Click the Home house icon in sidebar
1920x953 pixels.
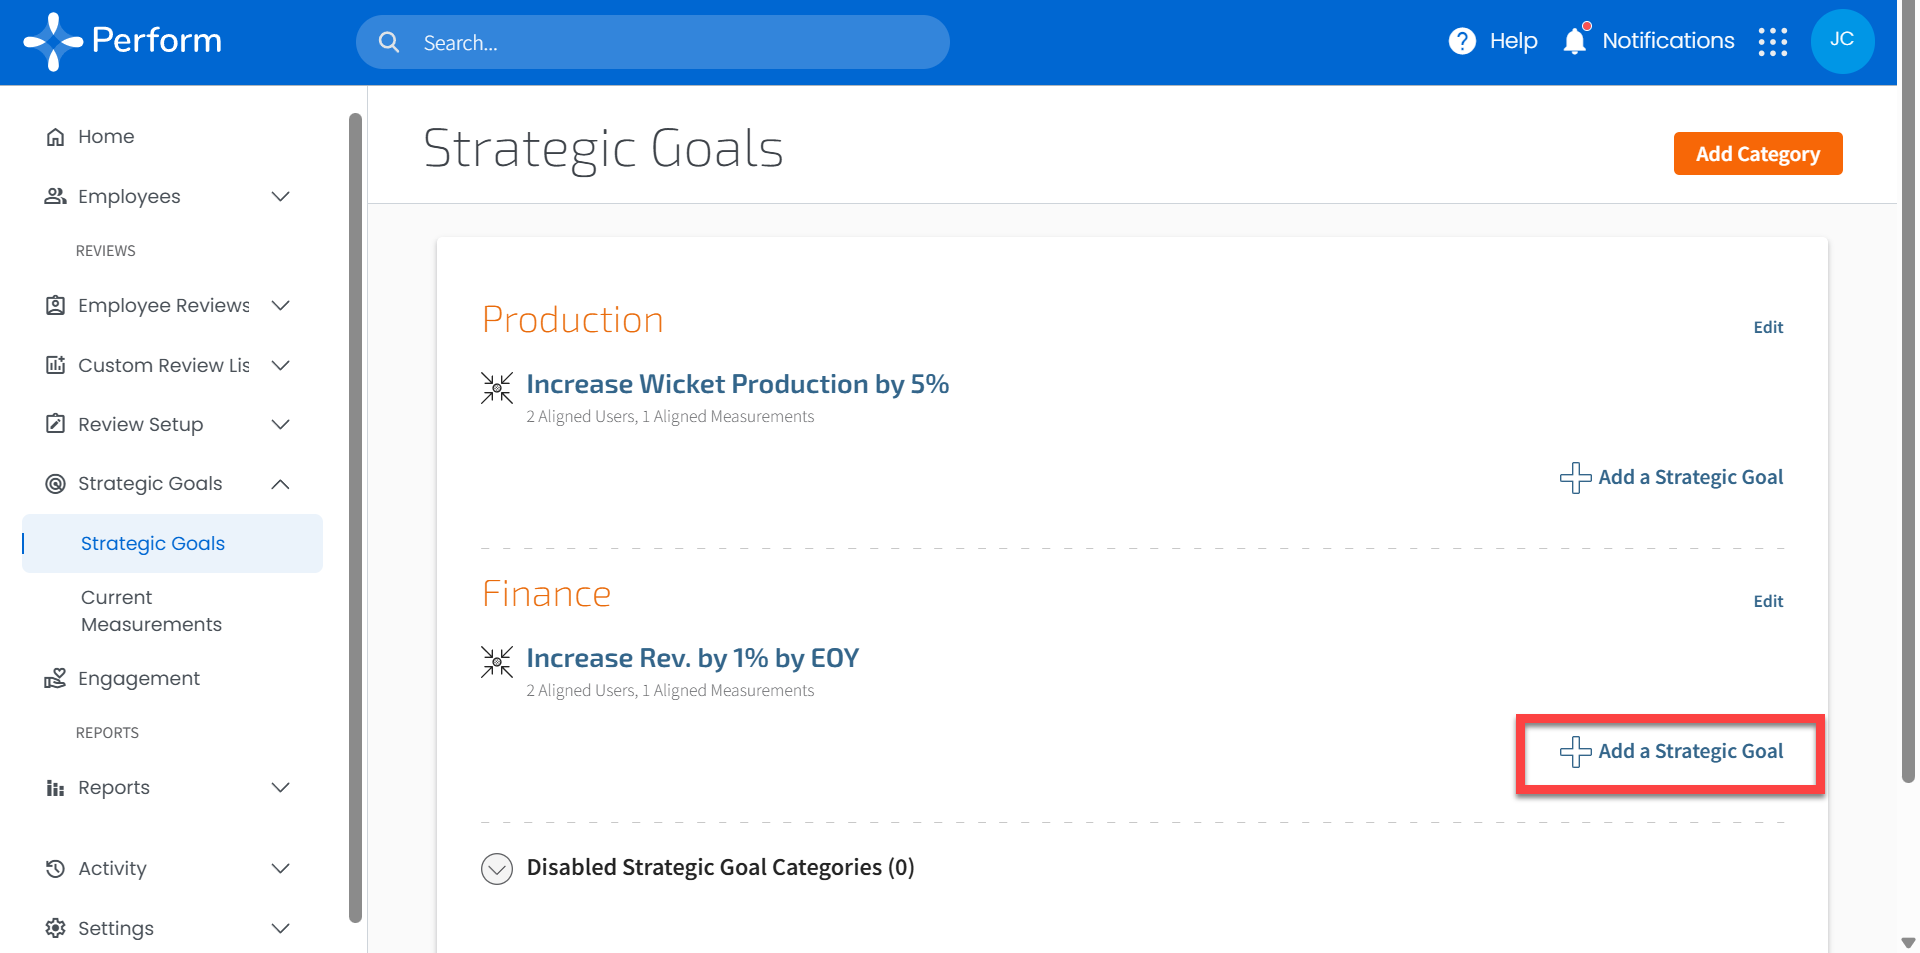point(56,137)
